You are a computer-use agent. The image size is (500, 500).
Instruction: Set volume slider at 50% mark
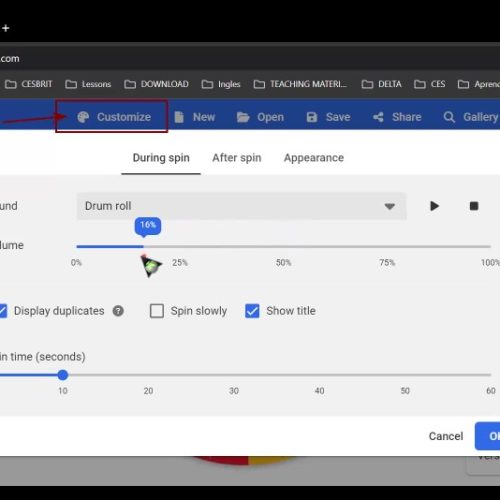[284, 247]
